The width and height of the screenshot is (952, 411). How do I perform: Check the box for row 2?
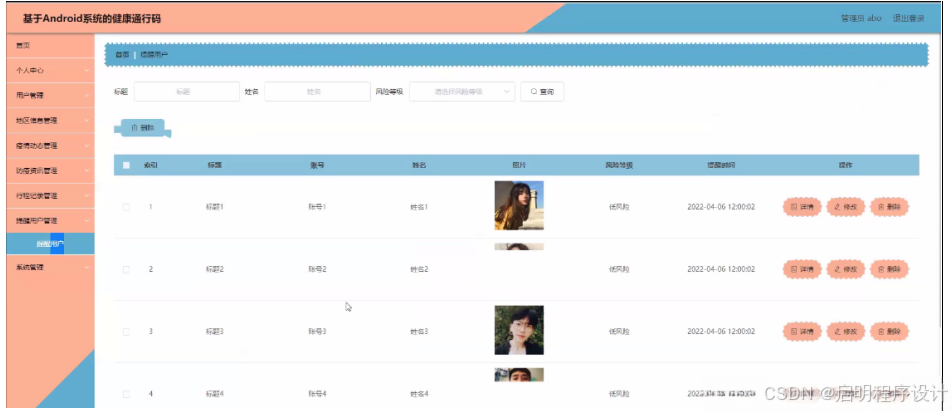[x=126, y=269]
